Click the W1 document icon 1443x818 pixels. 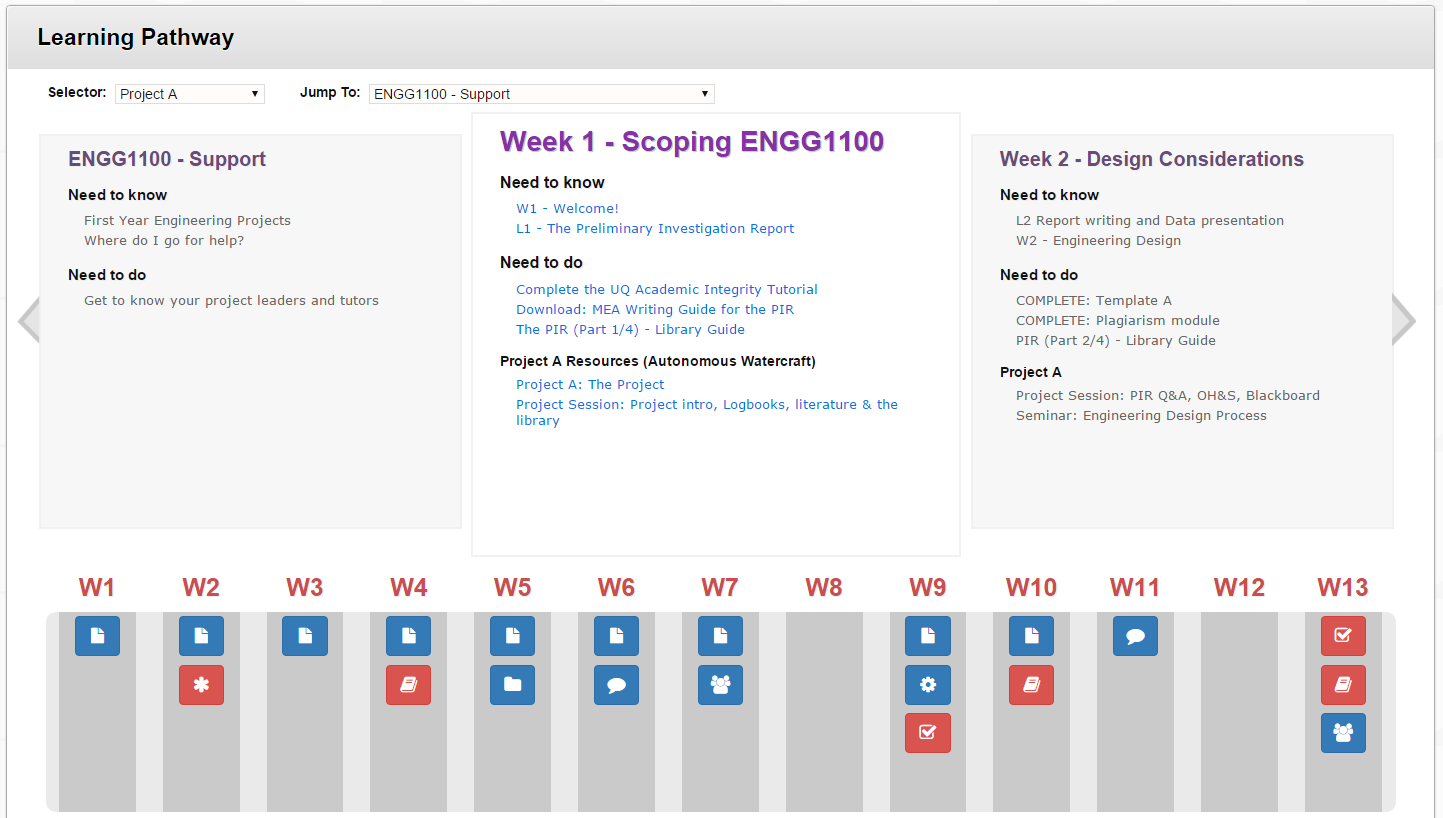97,636
